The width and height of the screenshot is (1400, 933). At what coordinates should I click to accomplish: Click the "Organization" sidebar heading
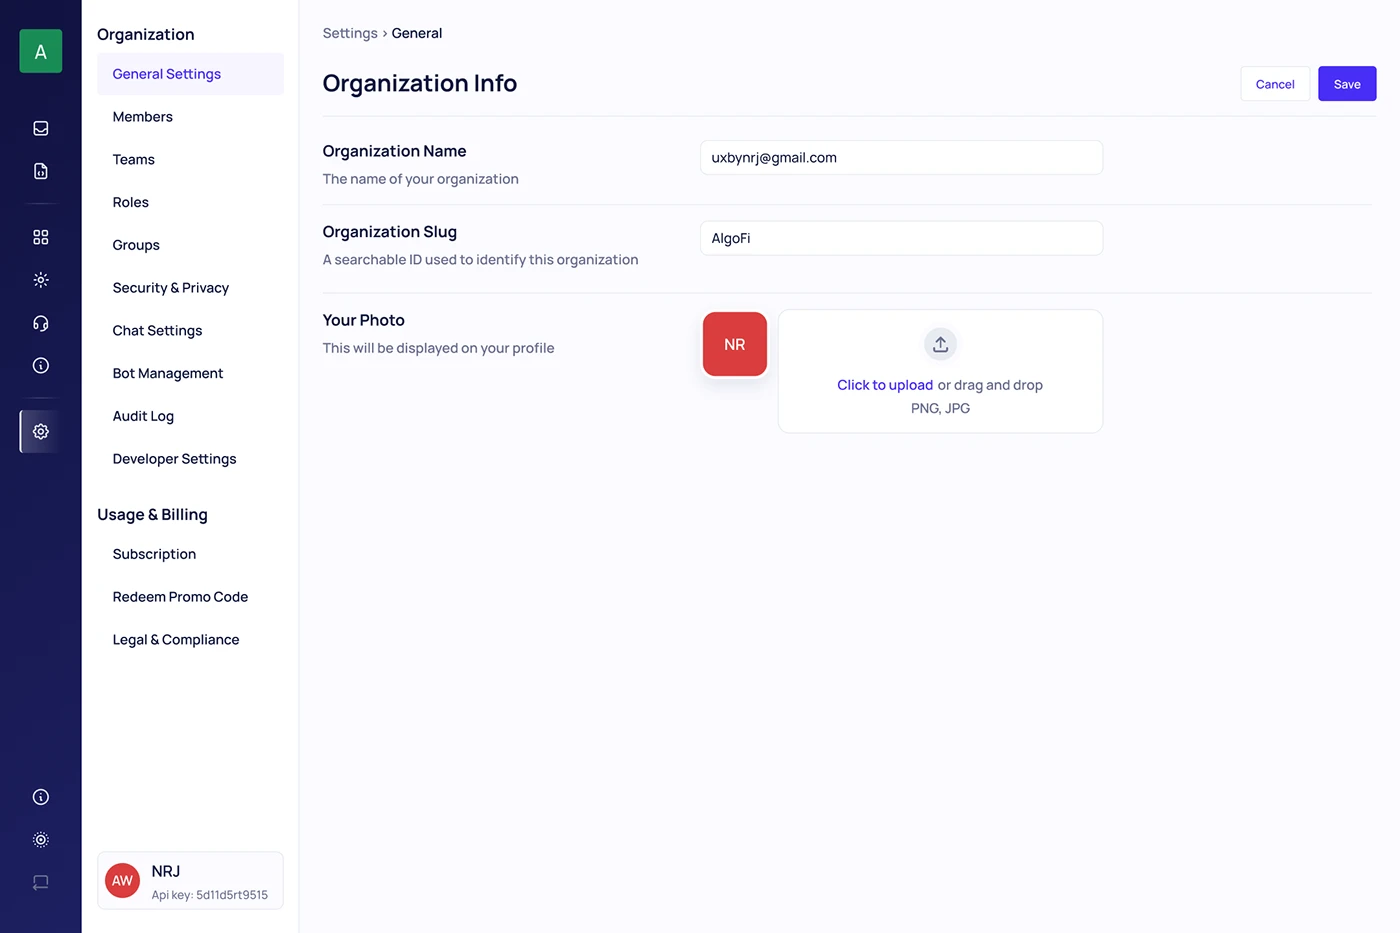(146, 34)
